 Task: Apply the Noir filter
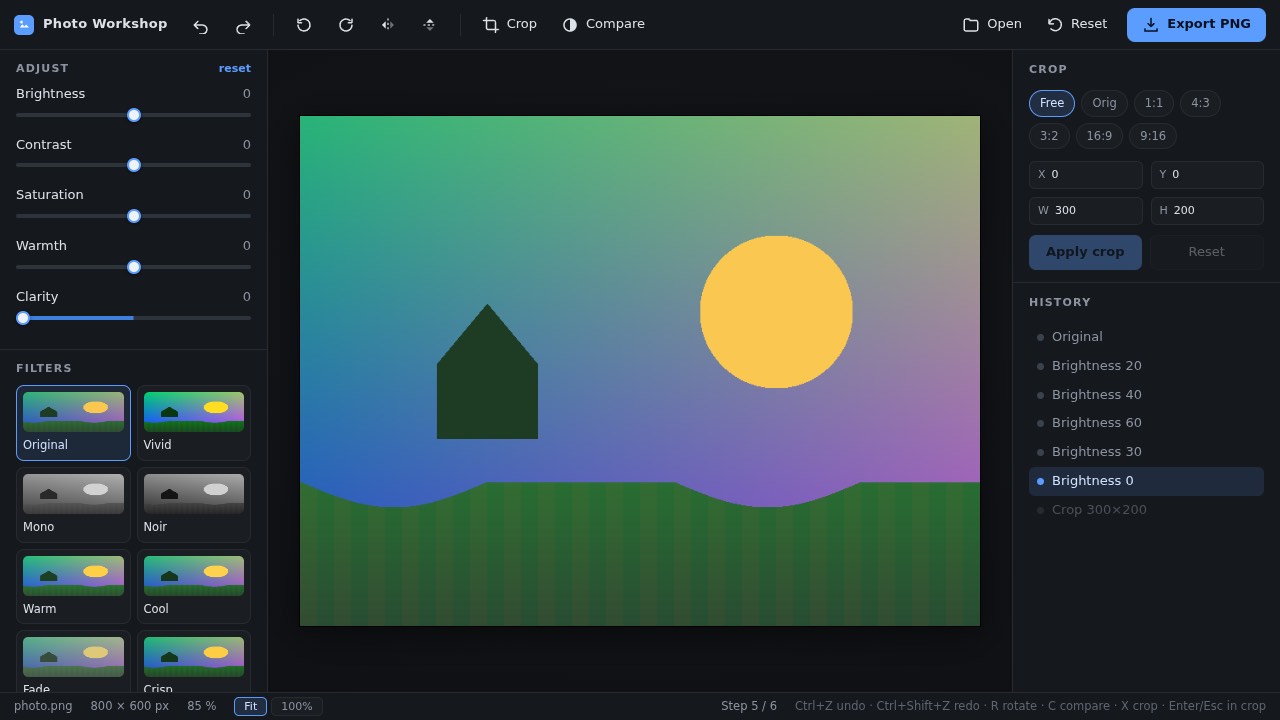194,505
